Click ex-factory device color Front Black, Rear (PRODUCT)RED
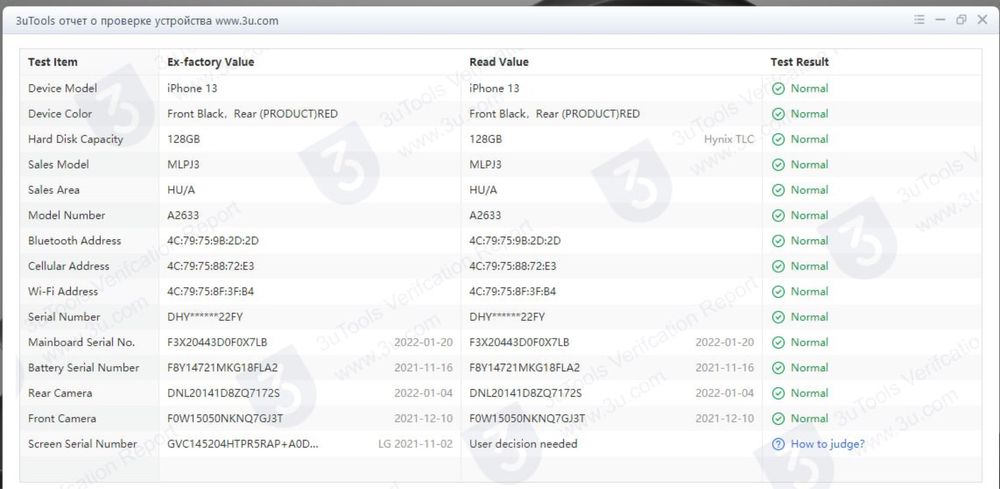Screen dimensions: 1000x489 (253, 113)
